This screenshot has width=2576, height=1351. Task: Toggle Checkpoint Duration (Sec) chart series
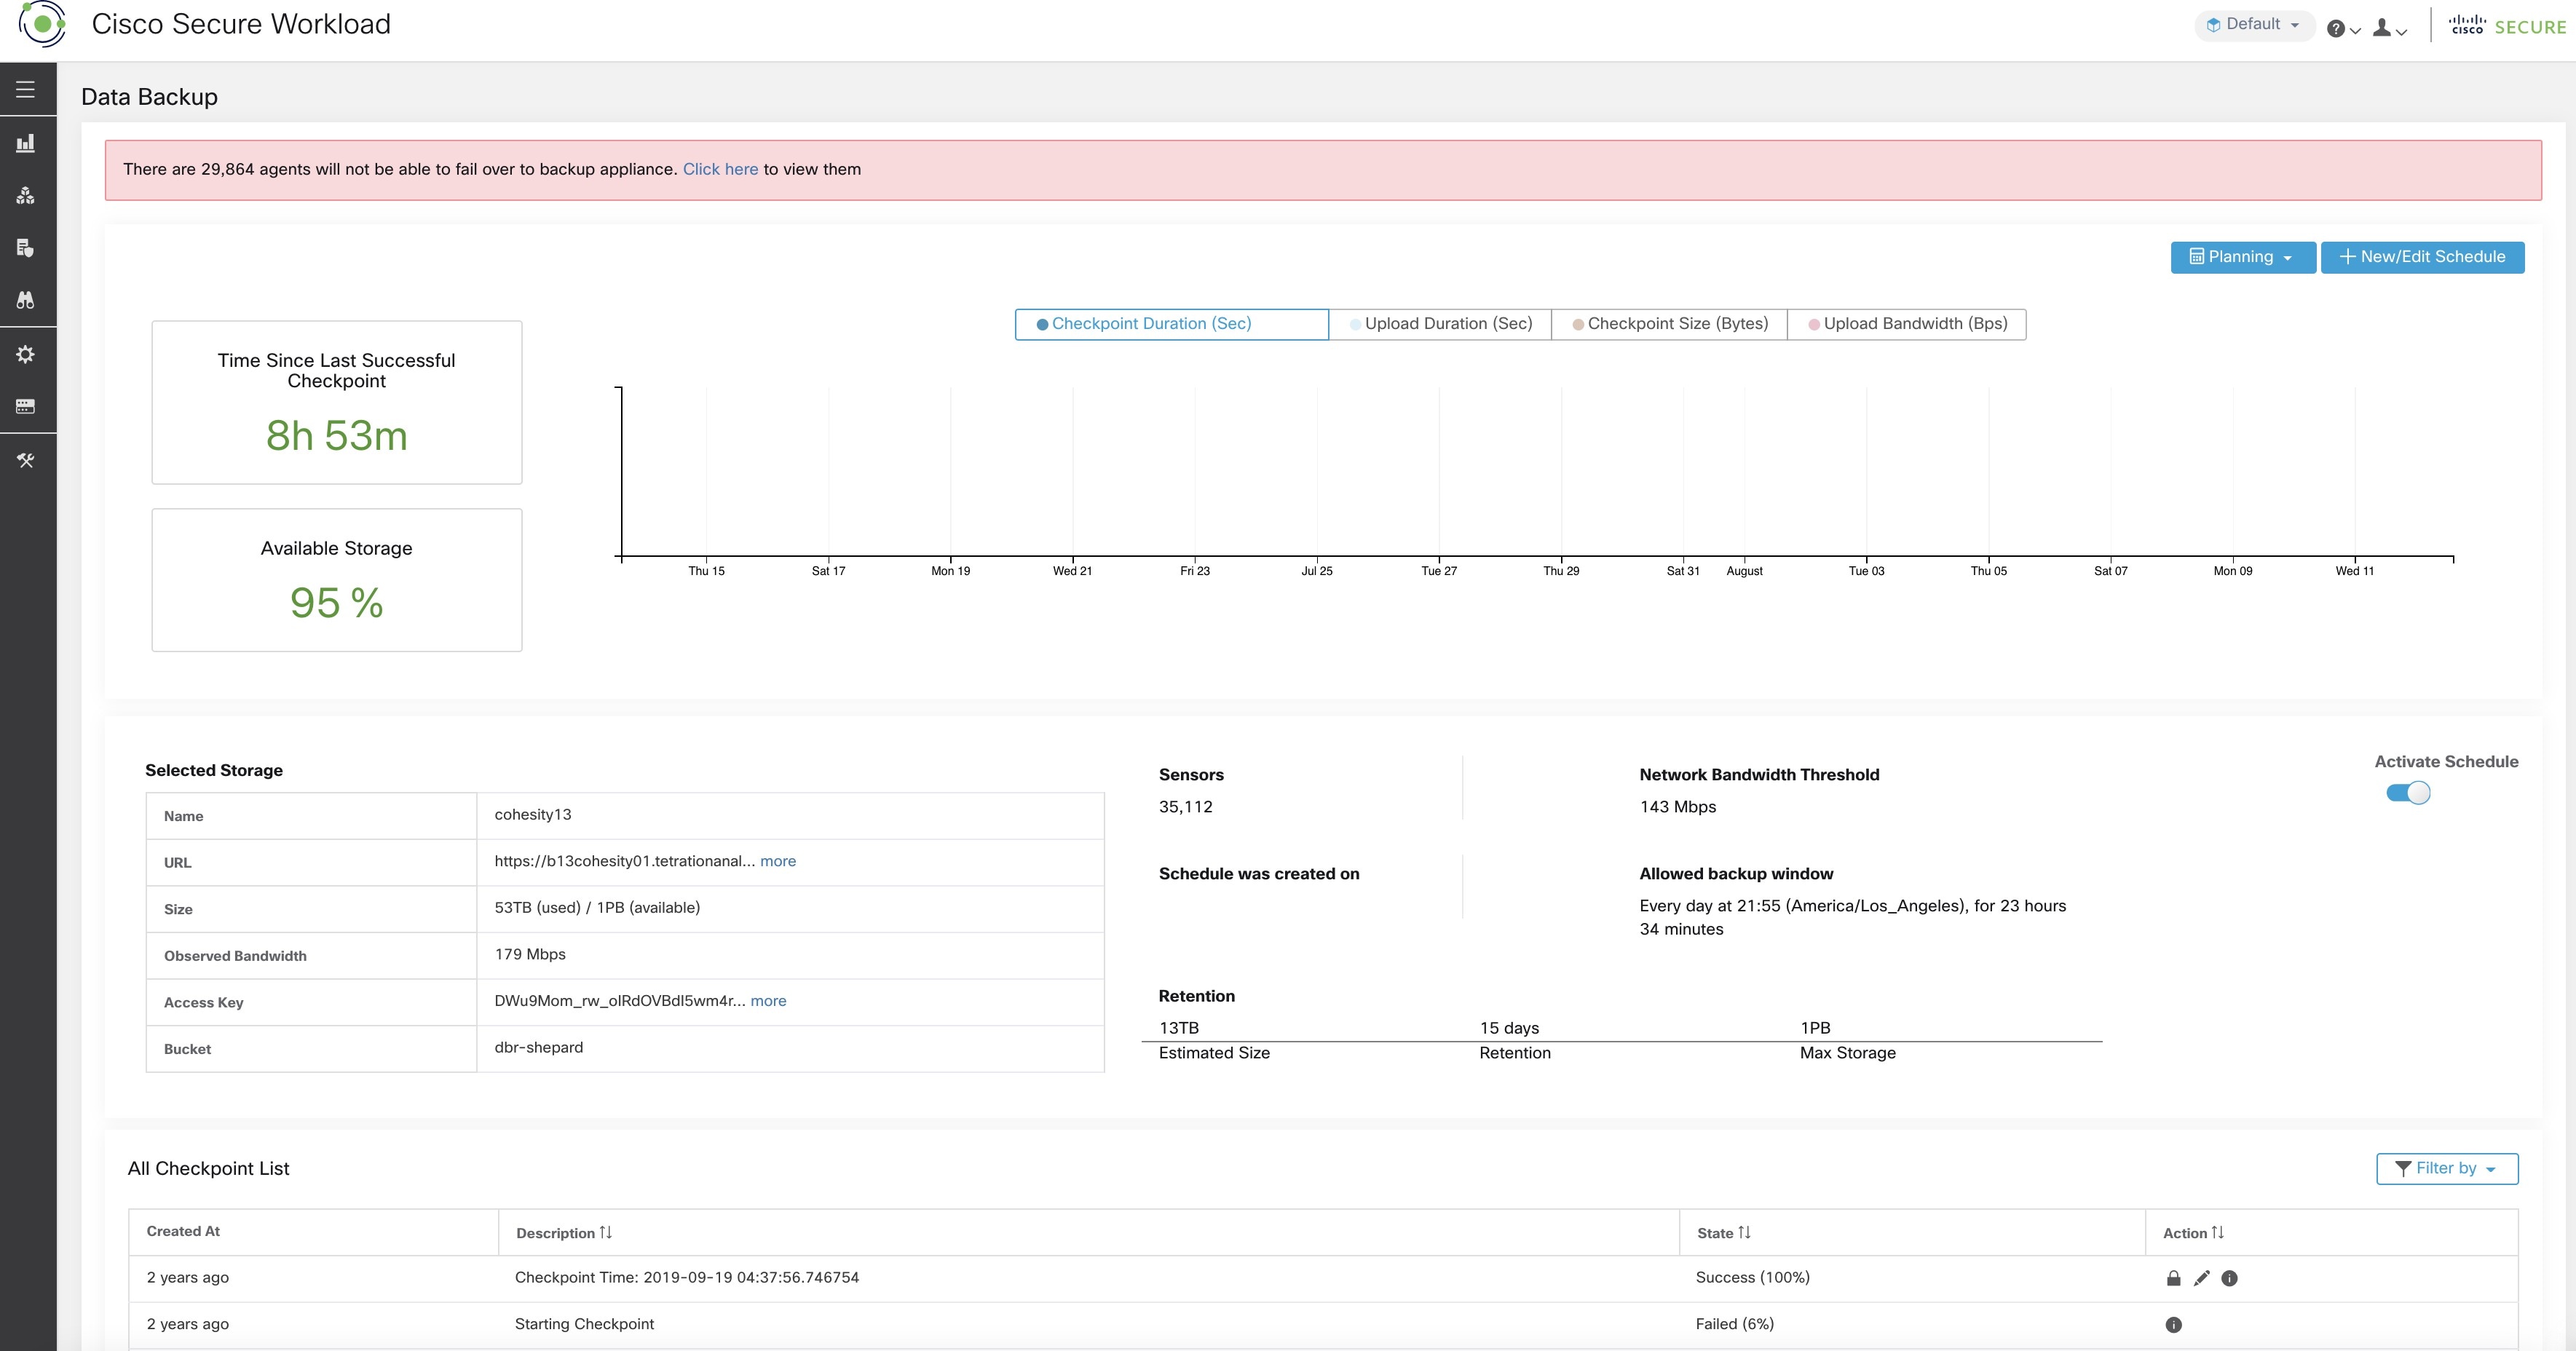click(1171, 324)
